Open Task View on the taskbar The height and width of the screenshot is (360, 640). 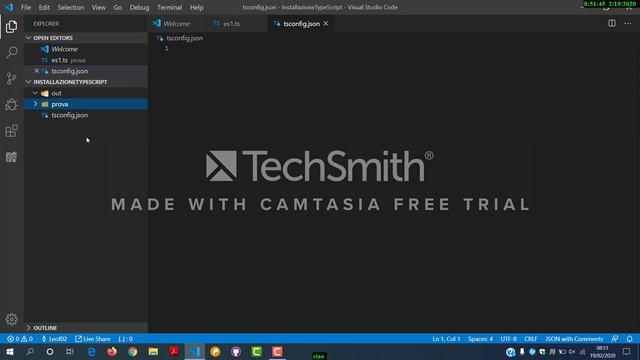[x=70, y=351]
